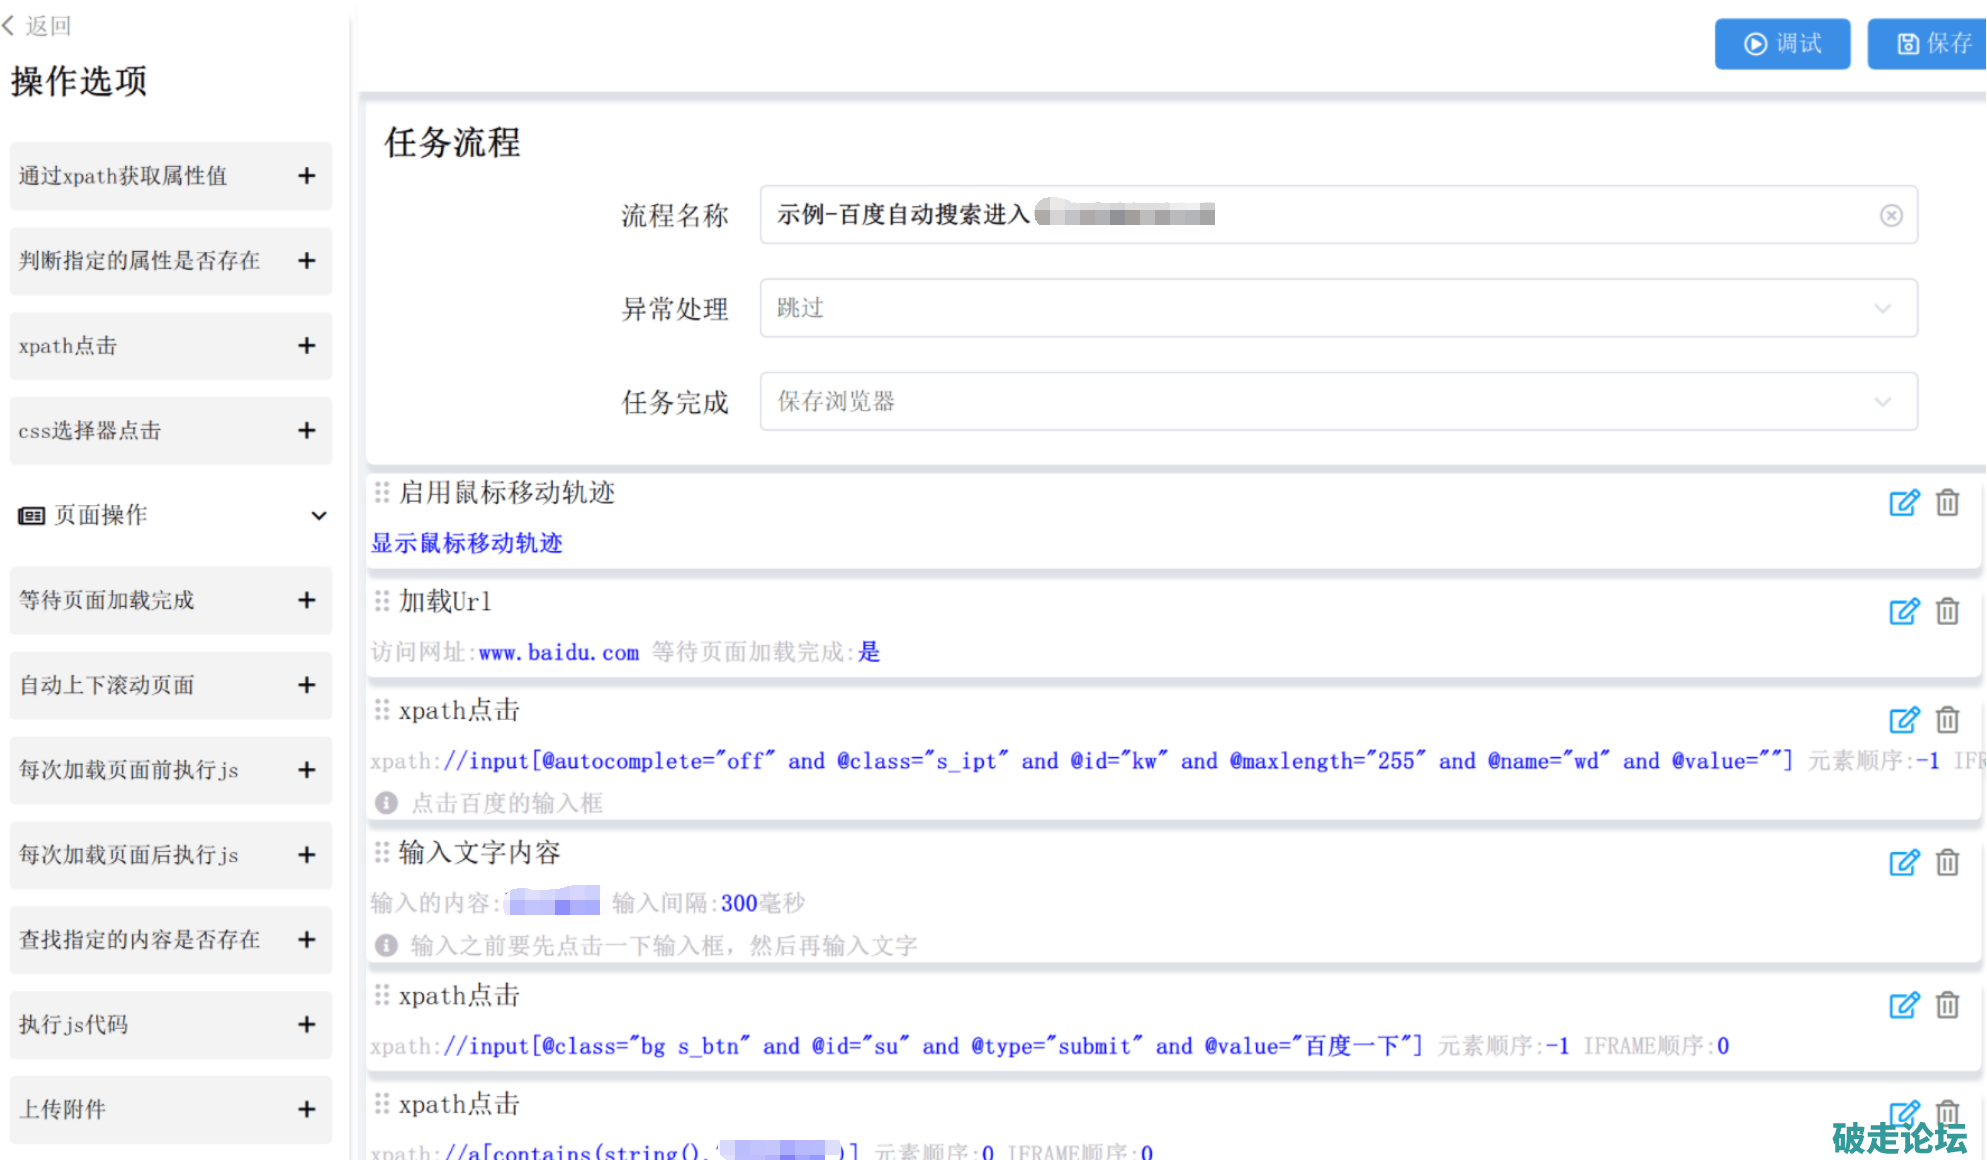Add 自动上下滚动页面 operation
Screen dimensions: 1987x1160
pos(307,685)
